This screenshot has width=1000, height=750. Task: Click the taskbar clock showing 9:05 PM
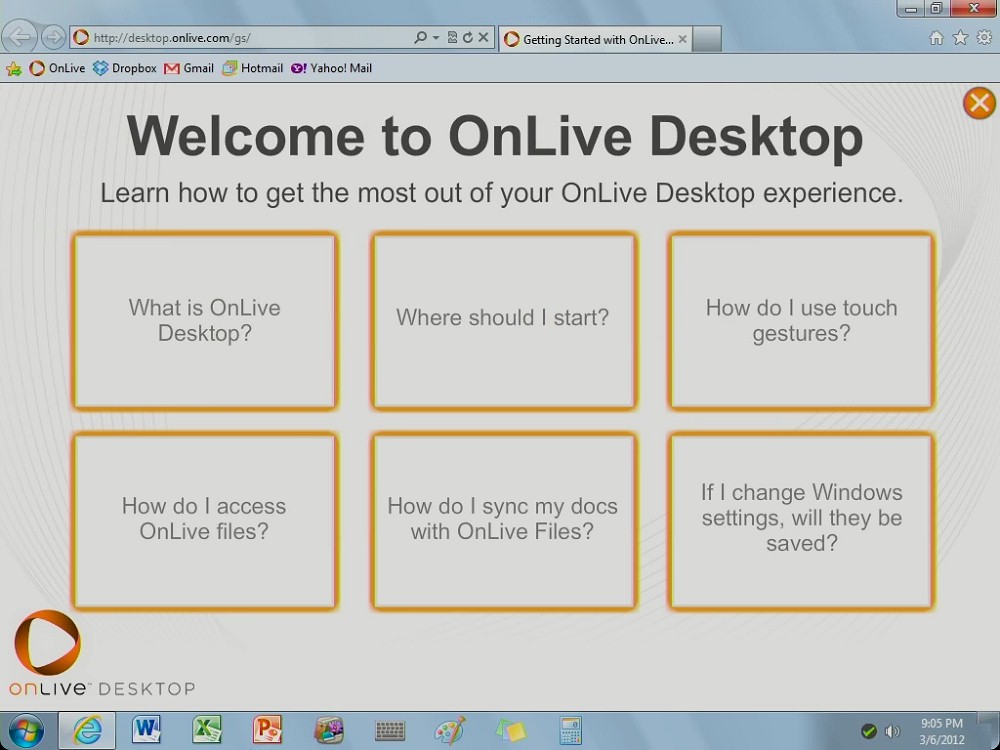click(x=942, y=732)
